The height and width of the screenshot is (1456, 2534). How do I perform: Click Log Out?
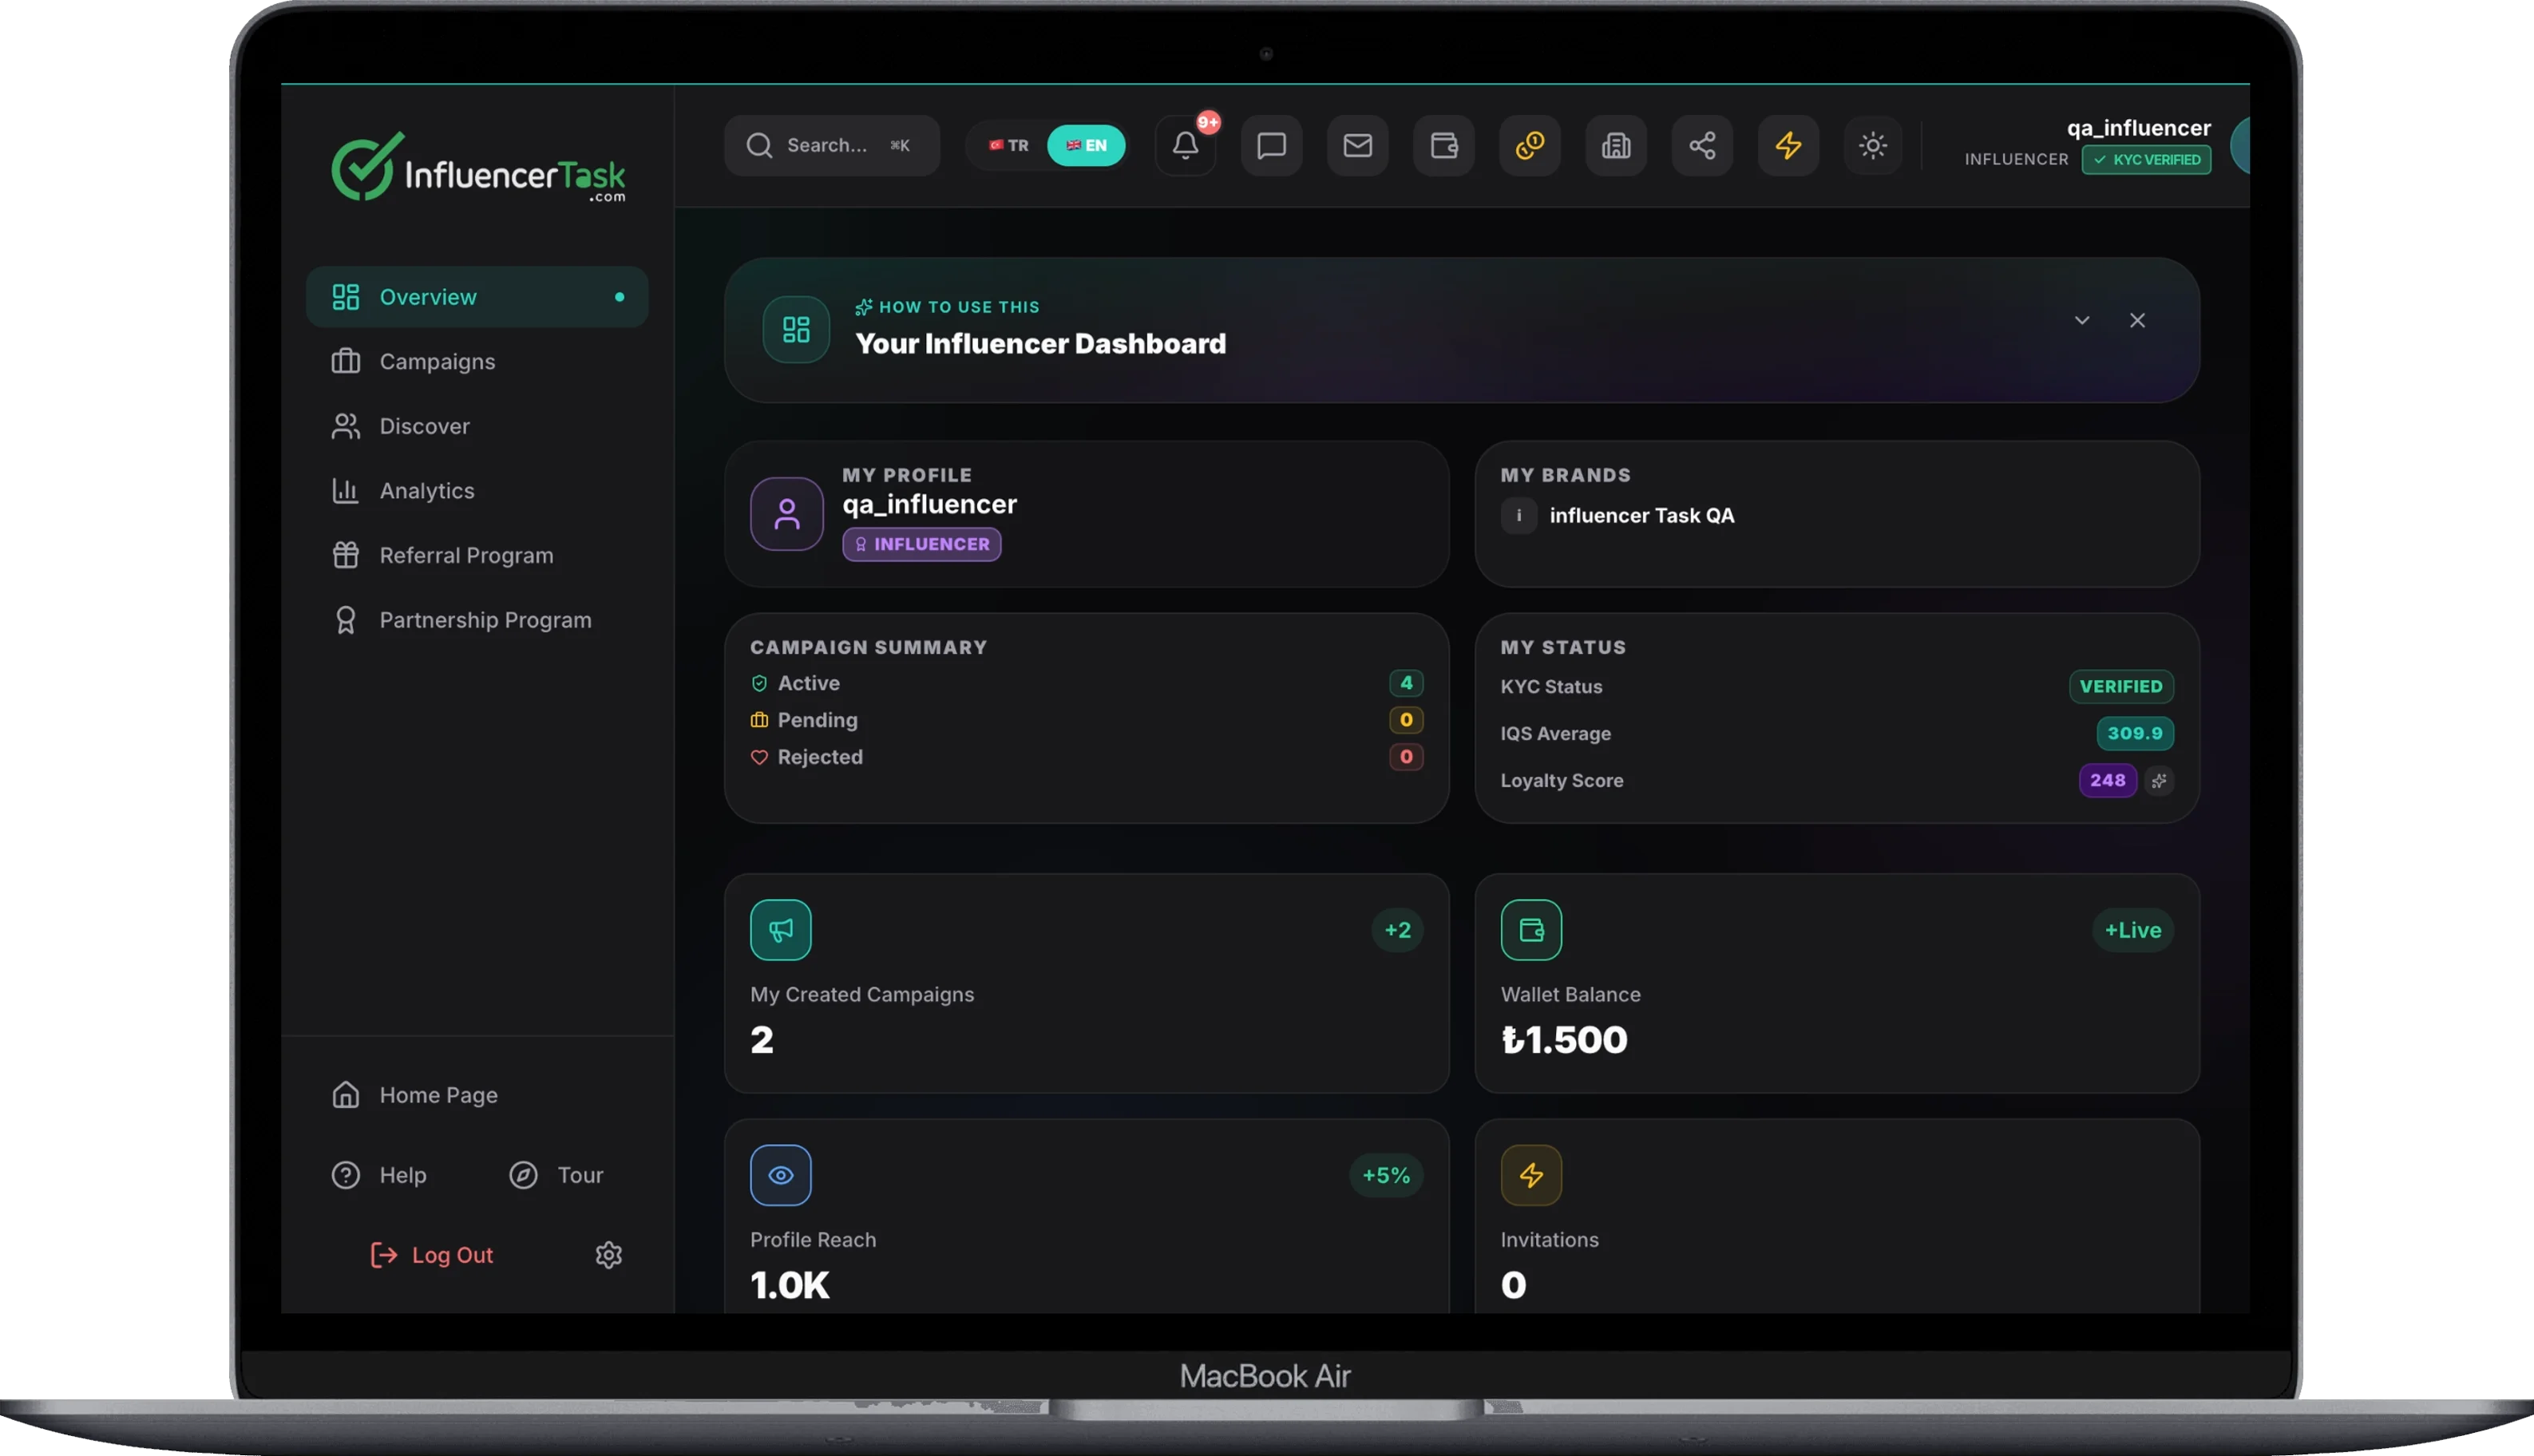tap(432, 1255)
